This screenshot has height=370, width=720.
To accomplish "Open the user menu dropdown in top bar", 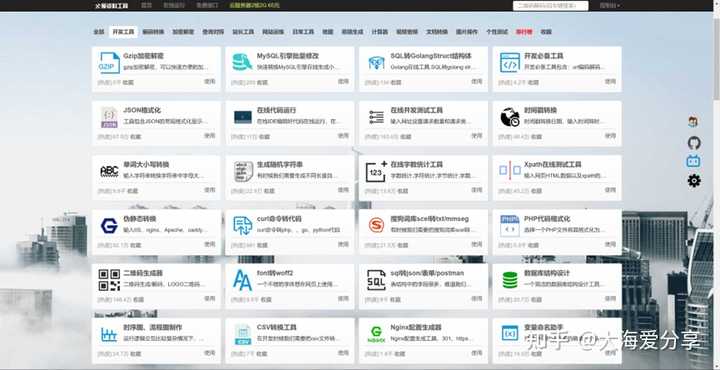I will coord(609,6).
